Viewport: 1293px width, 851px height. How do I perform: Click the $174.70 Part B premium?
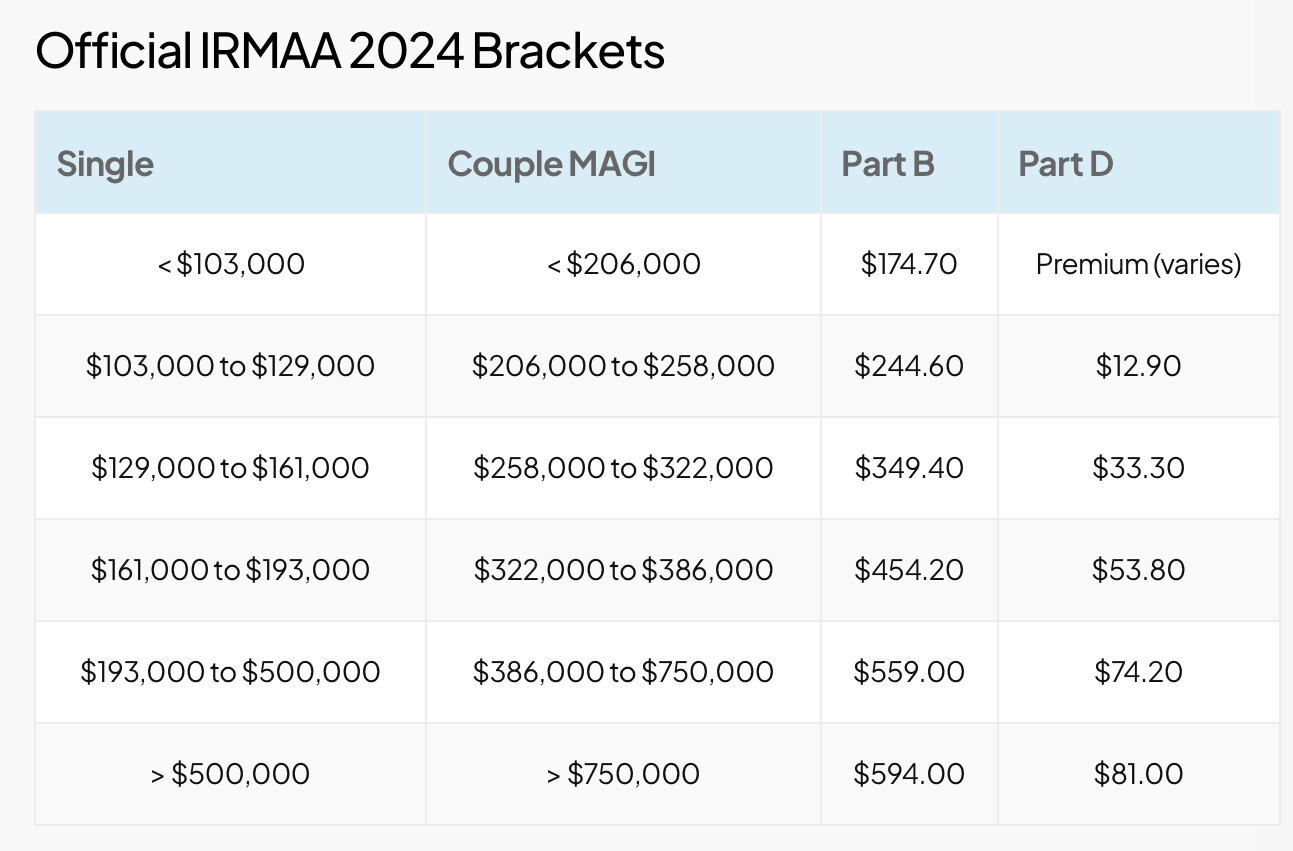(908, 264)
